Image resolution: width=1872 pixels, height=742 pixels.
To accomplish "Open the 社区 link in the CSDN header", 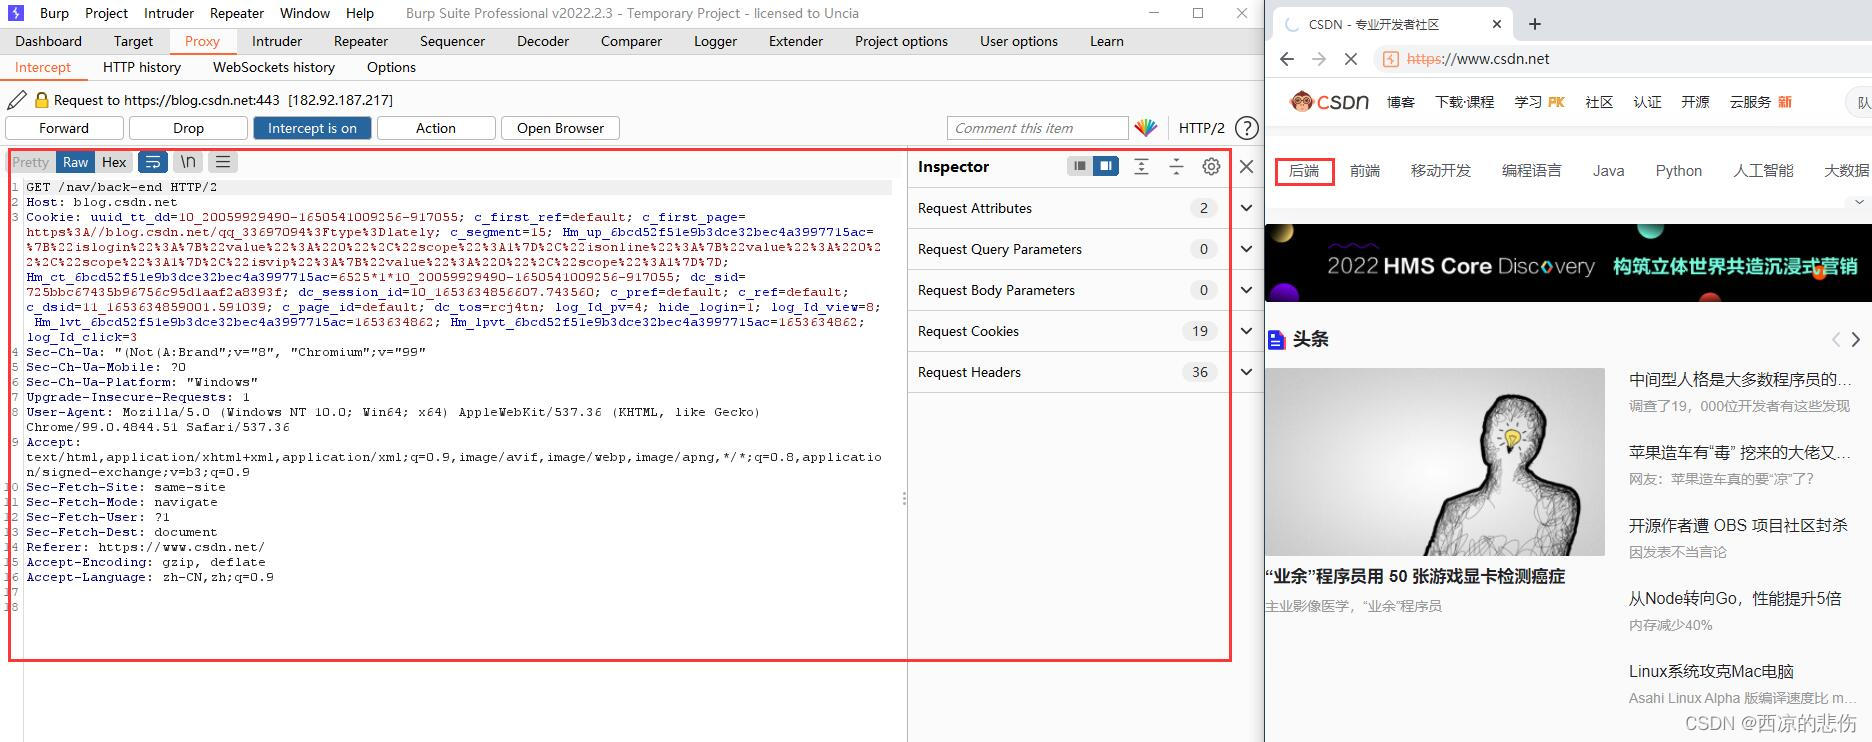I will 1599,102.
